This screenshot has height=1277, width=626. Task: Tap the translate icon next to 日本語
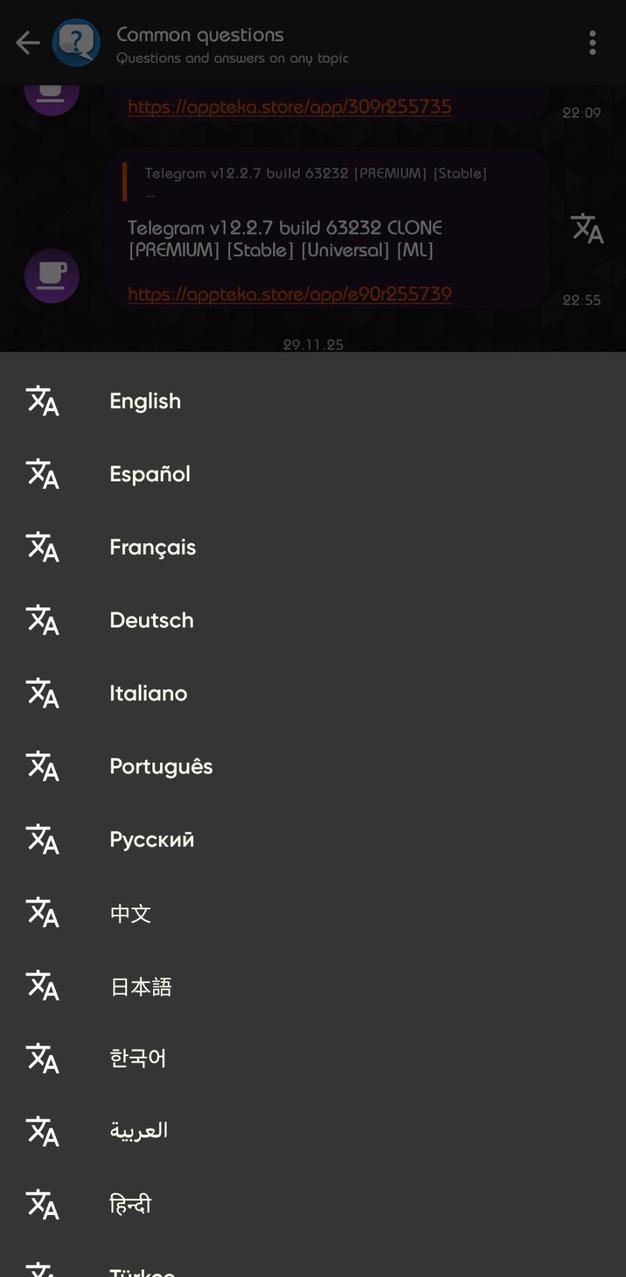42,985
